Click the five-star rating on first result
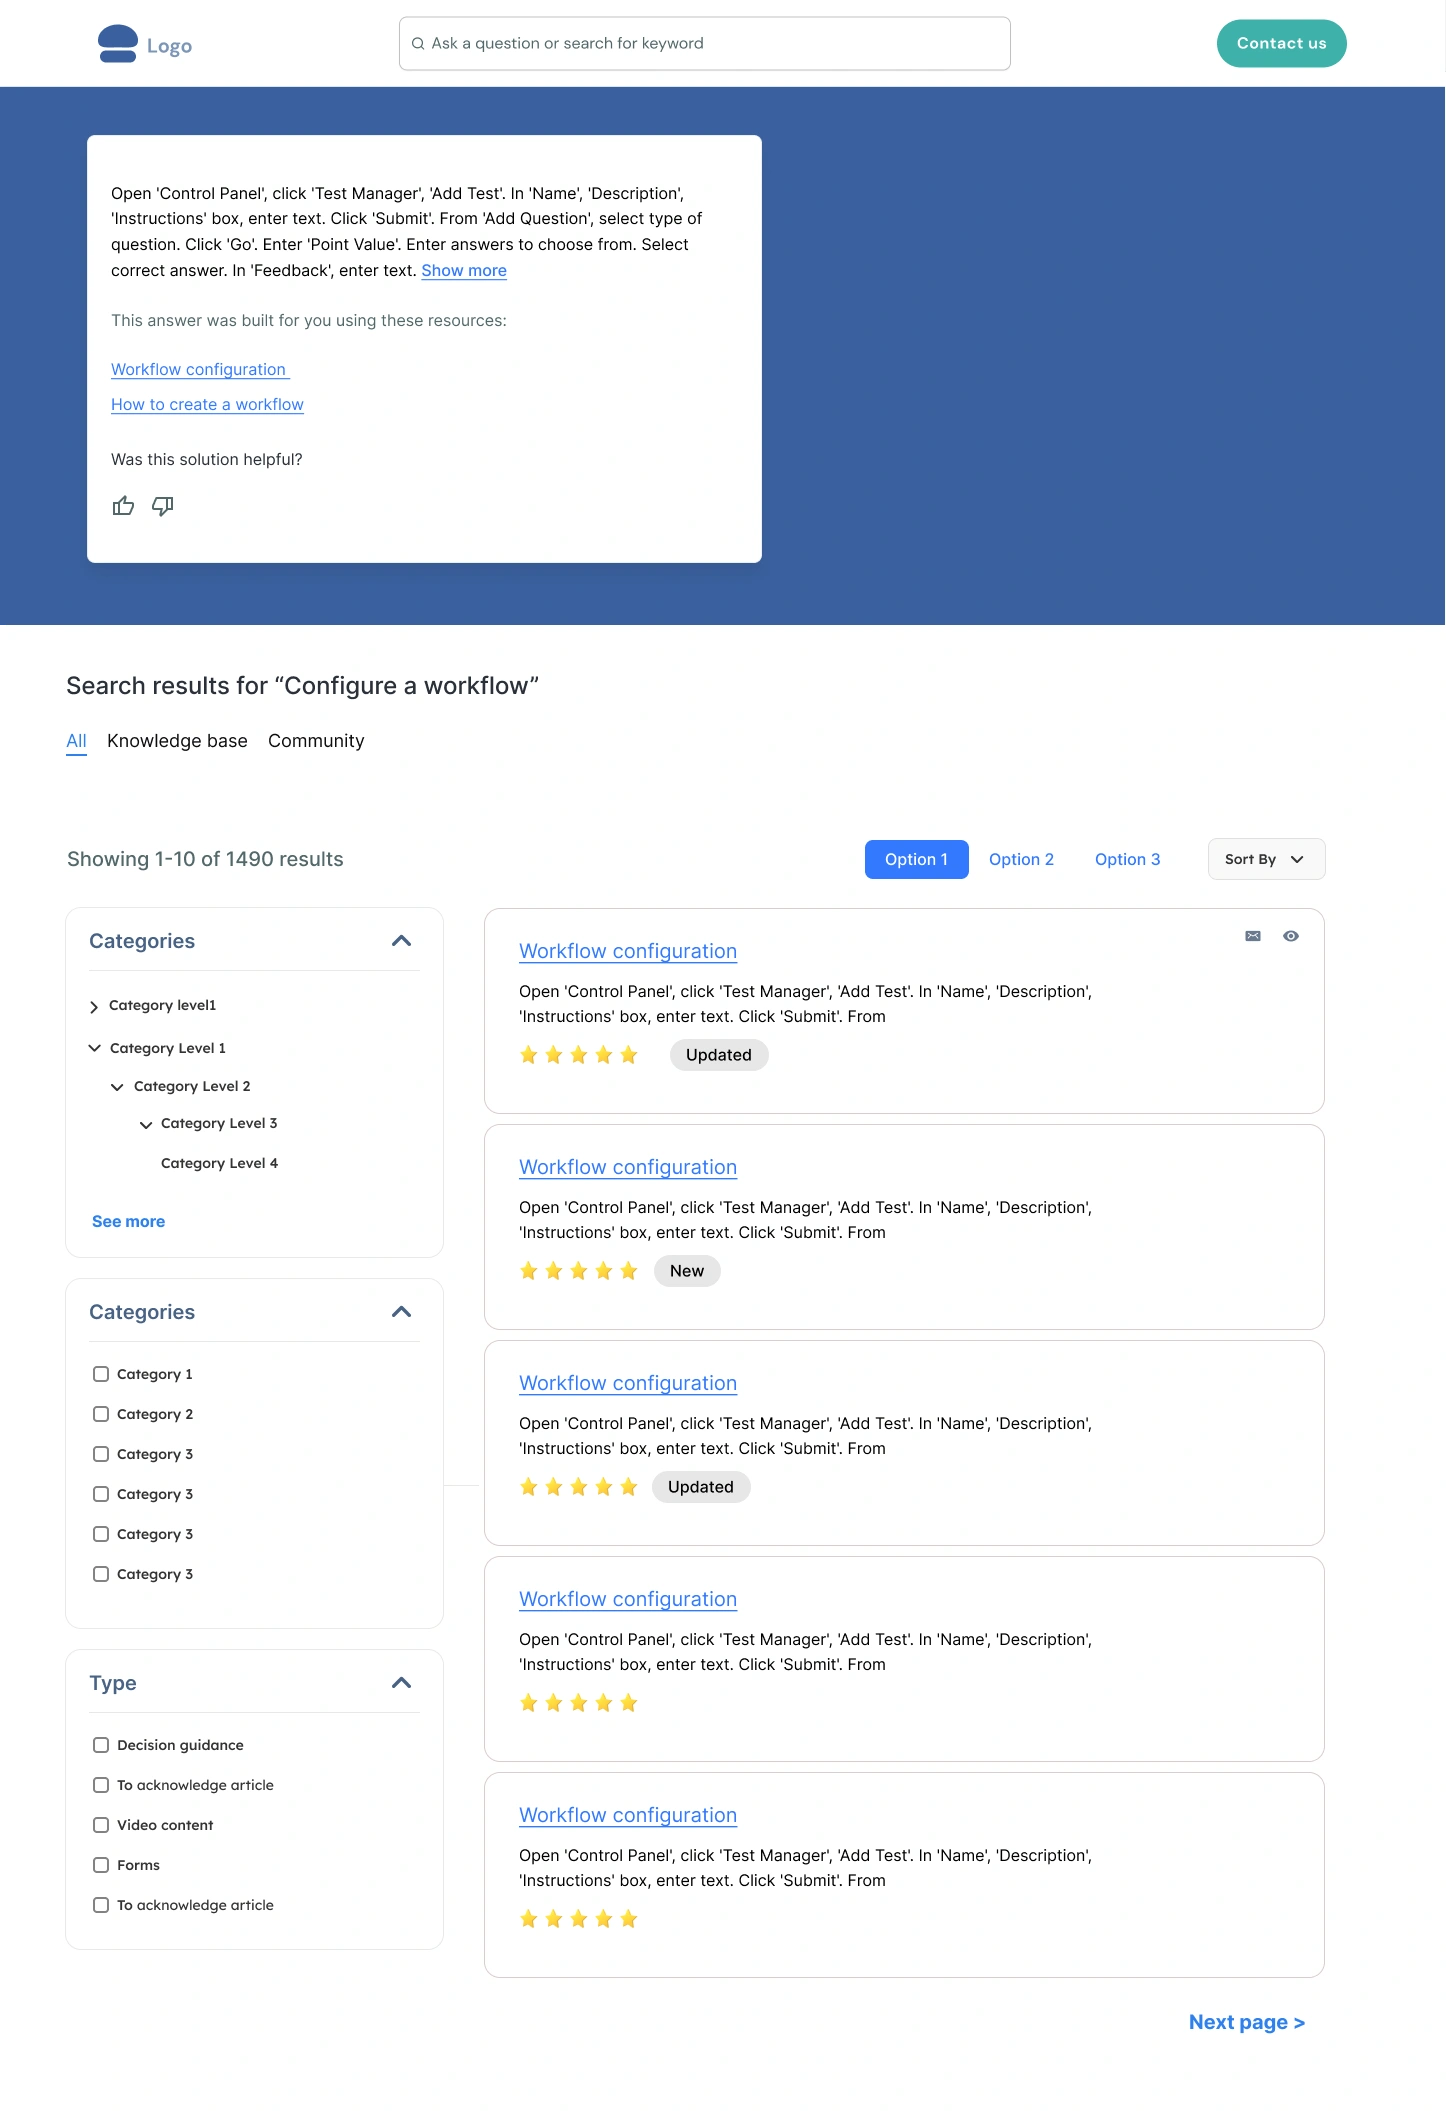The width and height of the screenshot is (1446, 2111). (x=578, y=1055)
